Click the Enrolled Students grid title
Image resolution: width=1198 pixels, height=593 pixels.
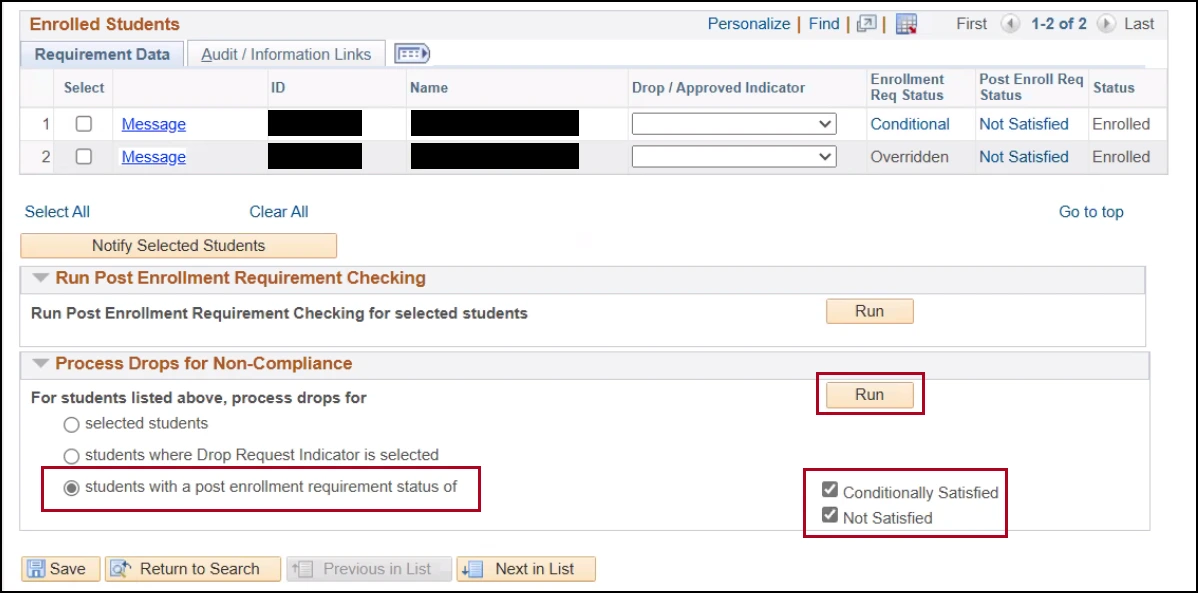pyautogui.click(x=105, y=24)
